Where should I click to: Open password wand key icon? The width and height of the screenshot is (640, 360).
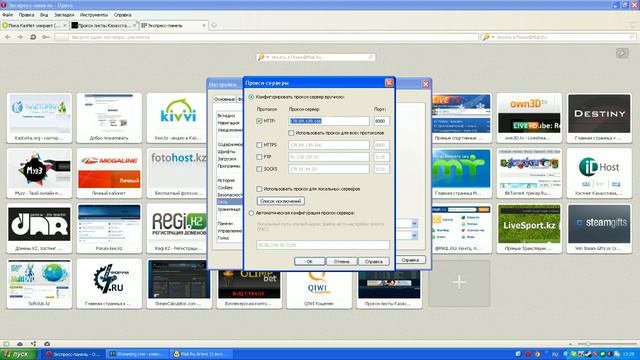pyautogui.click(x=46, y=37)
